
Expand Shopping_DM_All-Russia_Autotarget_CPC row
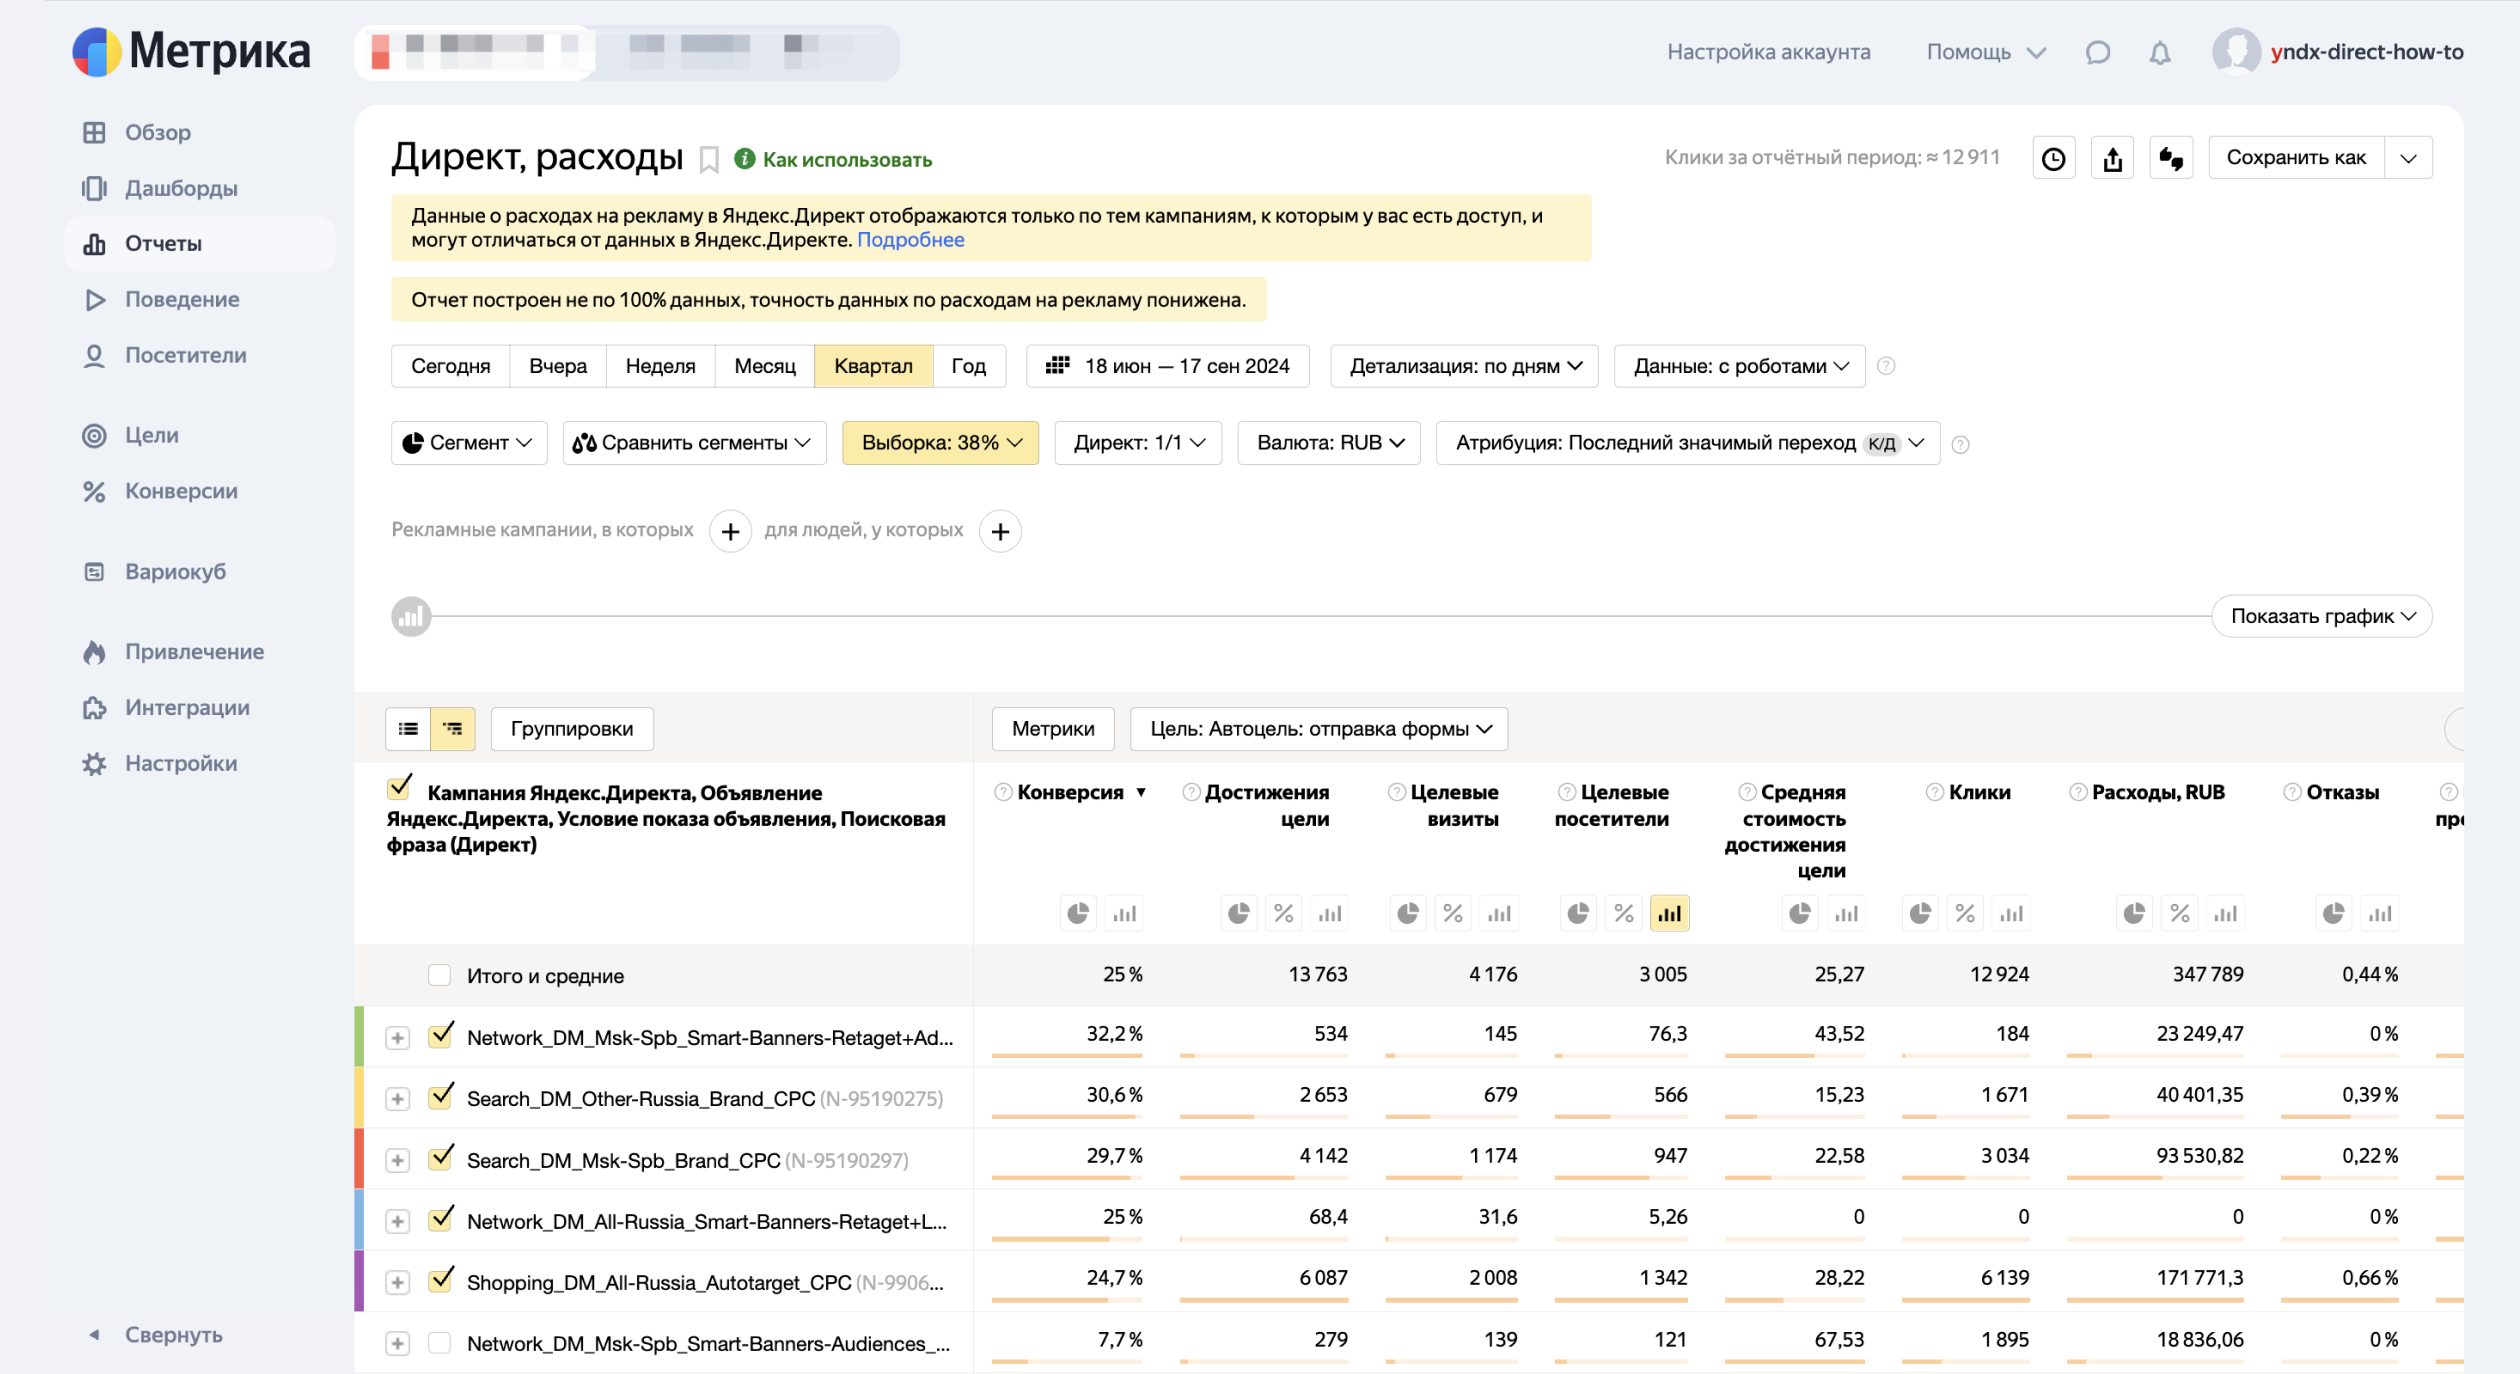pos(397,1283)
